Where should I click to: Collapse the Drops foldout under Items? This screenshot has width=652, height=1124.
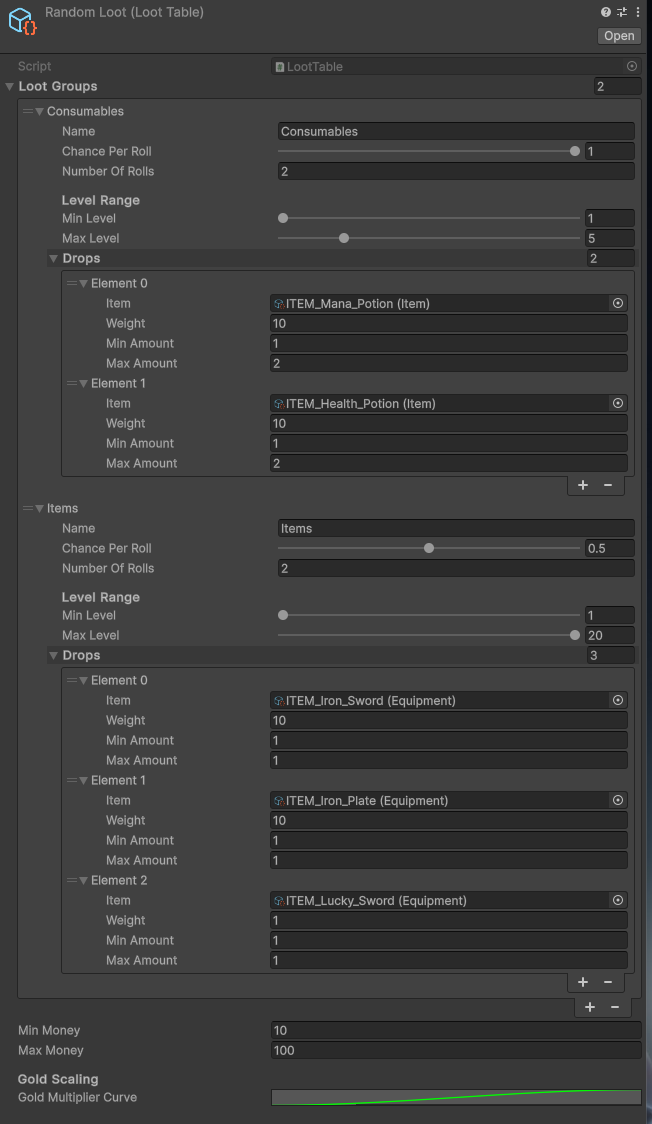pos(54,656)
